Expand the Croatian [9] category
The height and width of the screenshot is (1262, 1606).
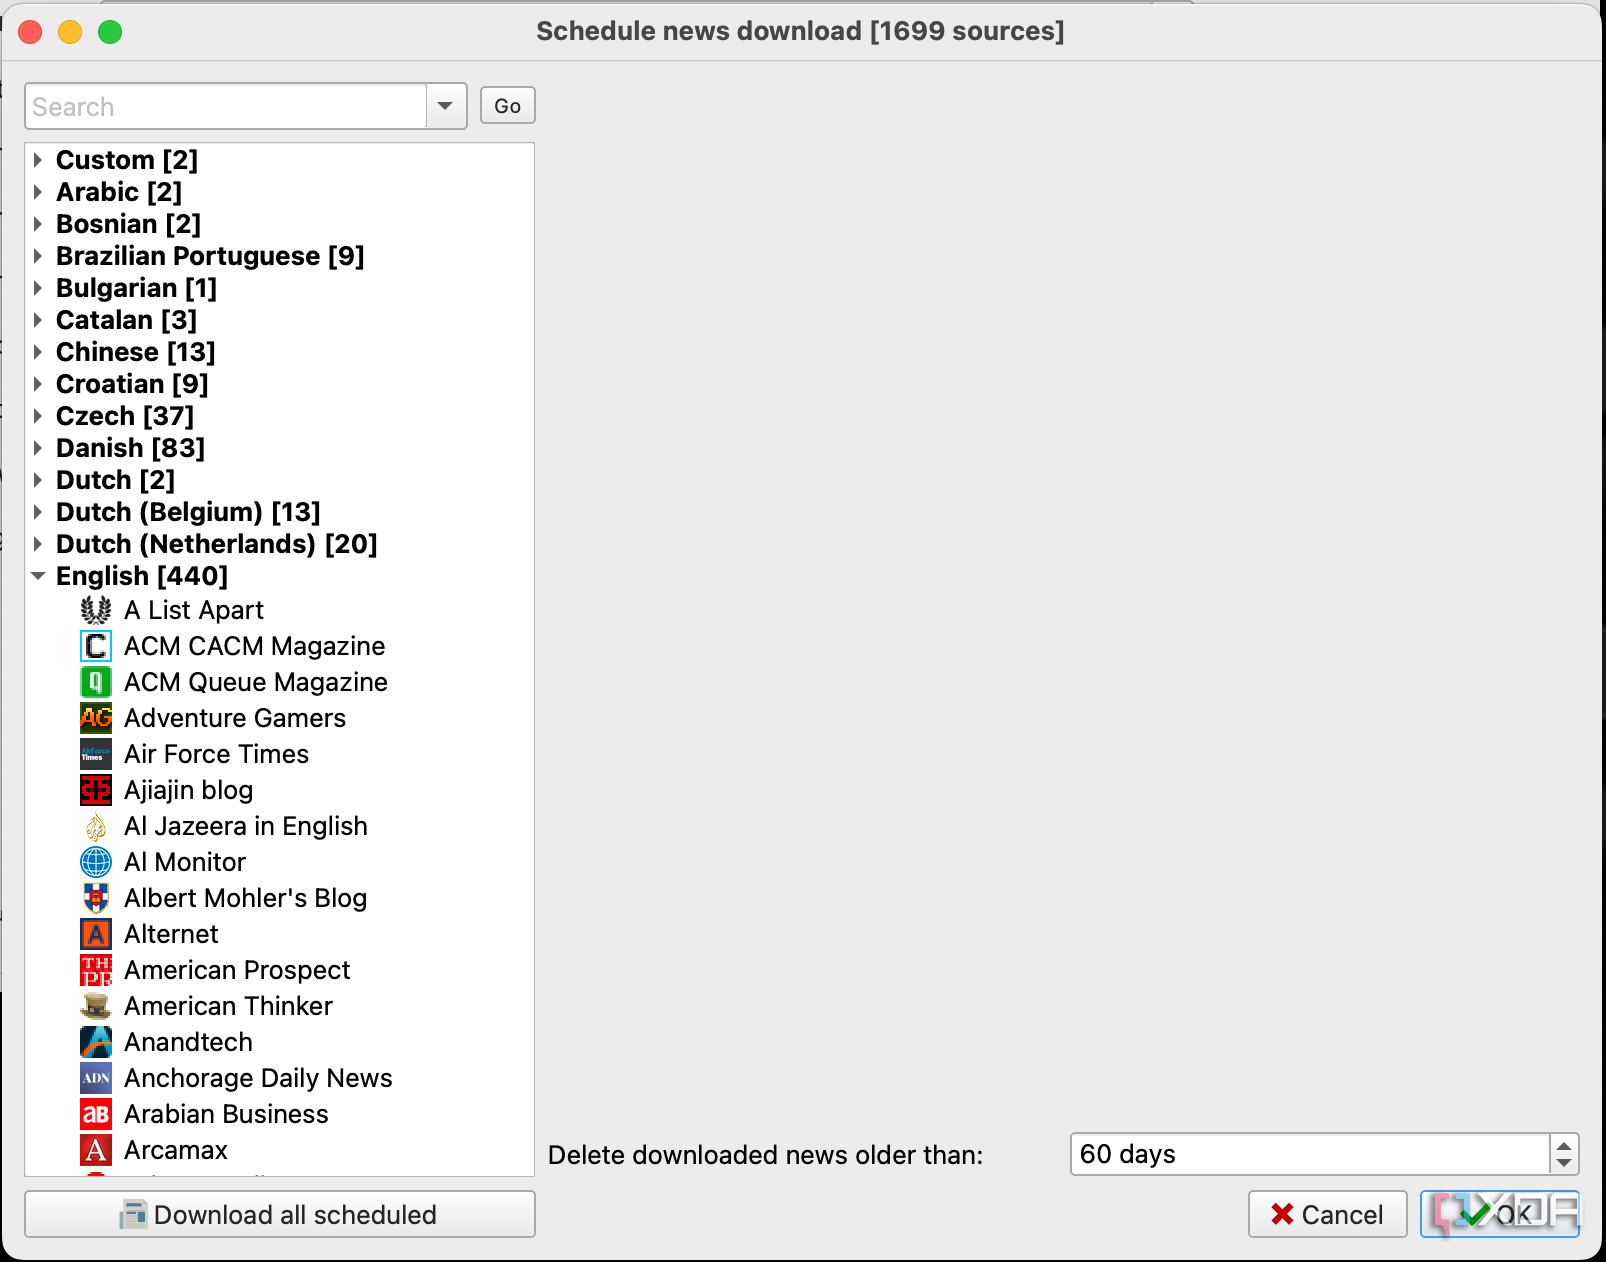point(38,384)
